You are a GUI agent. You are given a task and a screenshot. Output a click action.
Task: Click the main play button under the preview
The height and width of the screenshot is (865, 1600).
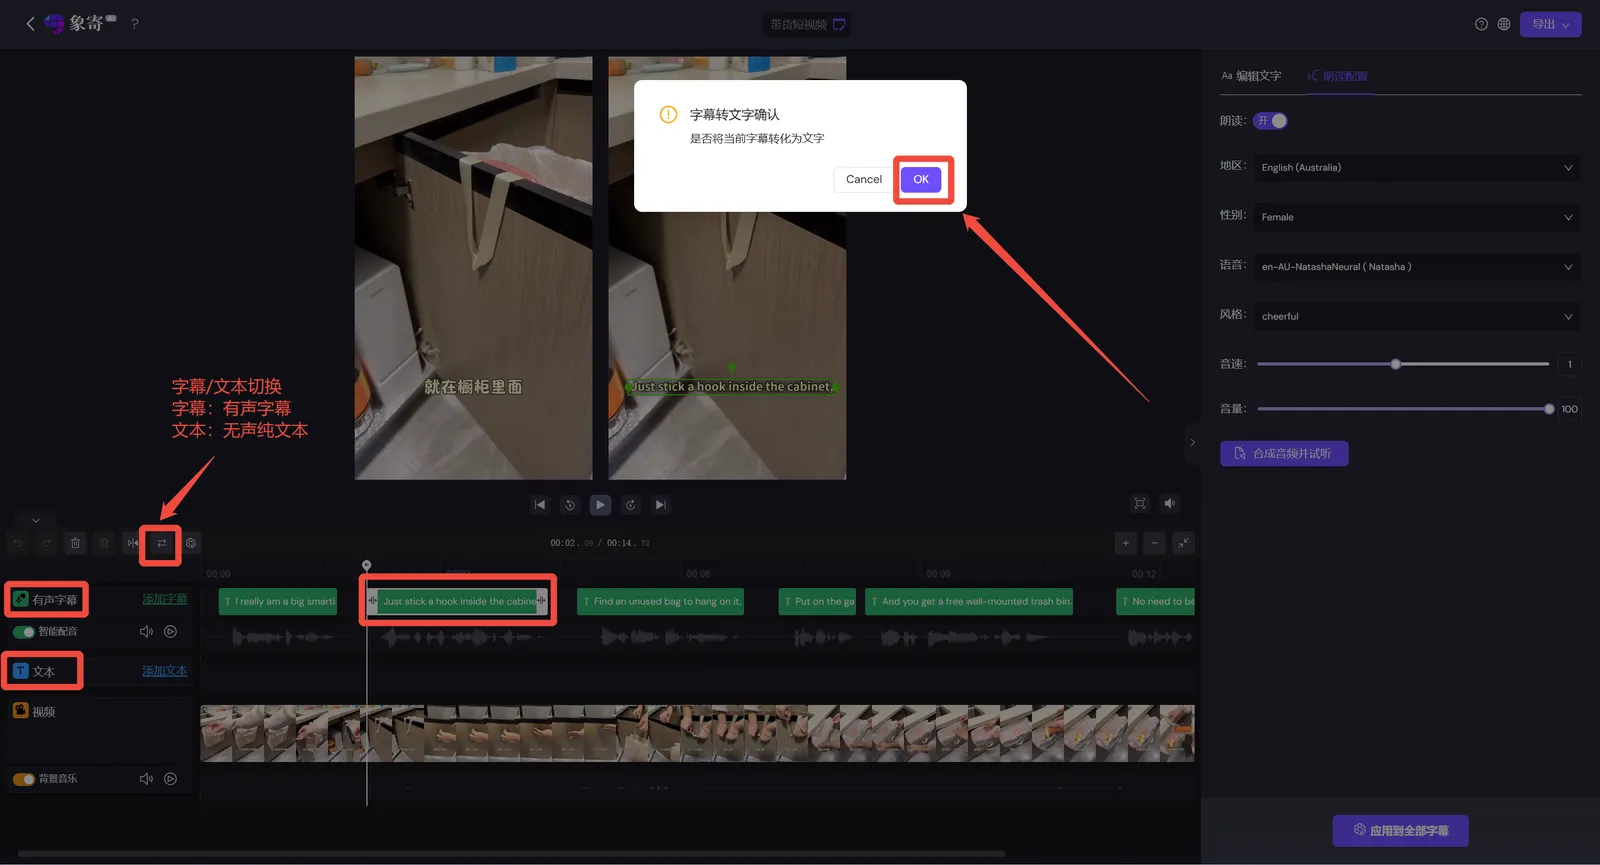tap(600, 505)
